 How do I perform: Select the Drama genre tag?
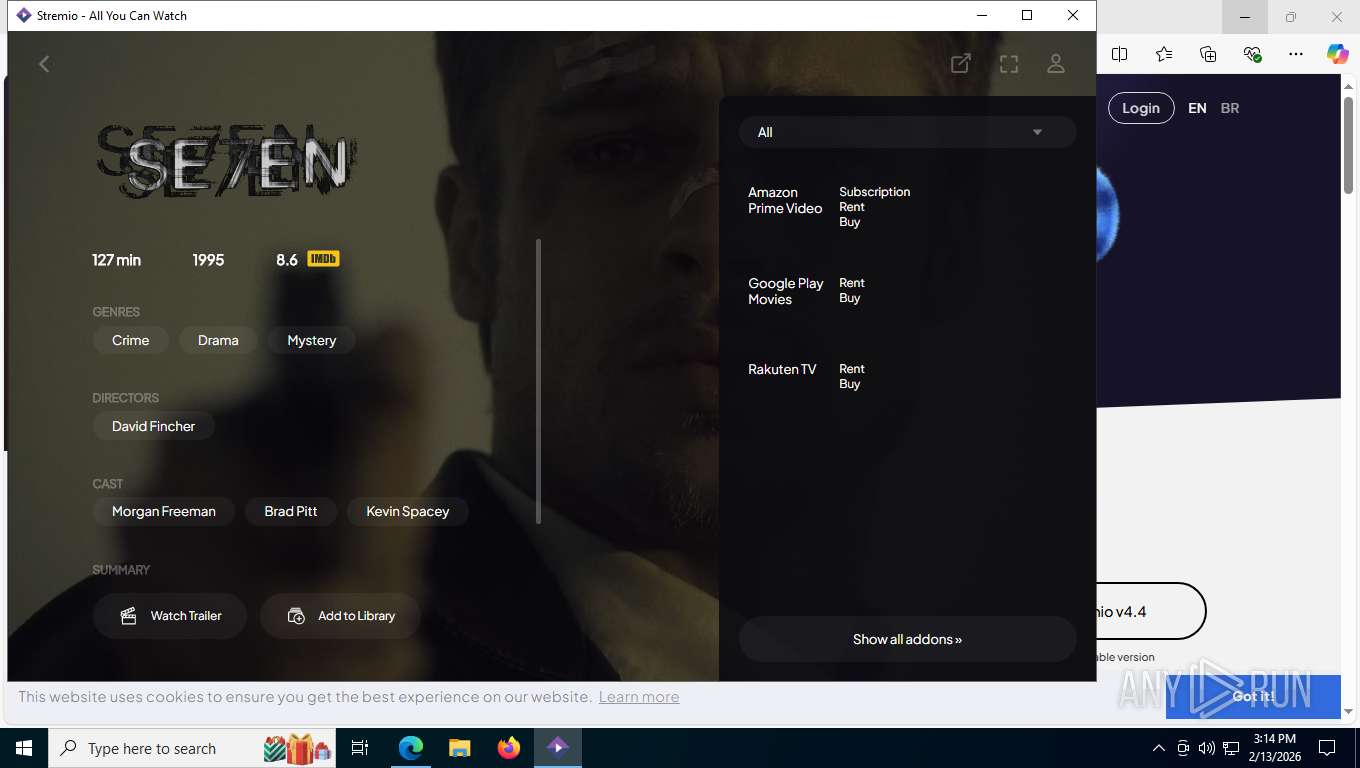click(x=218, y=340)
